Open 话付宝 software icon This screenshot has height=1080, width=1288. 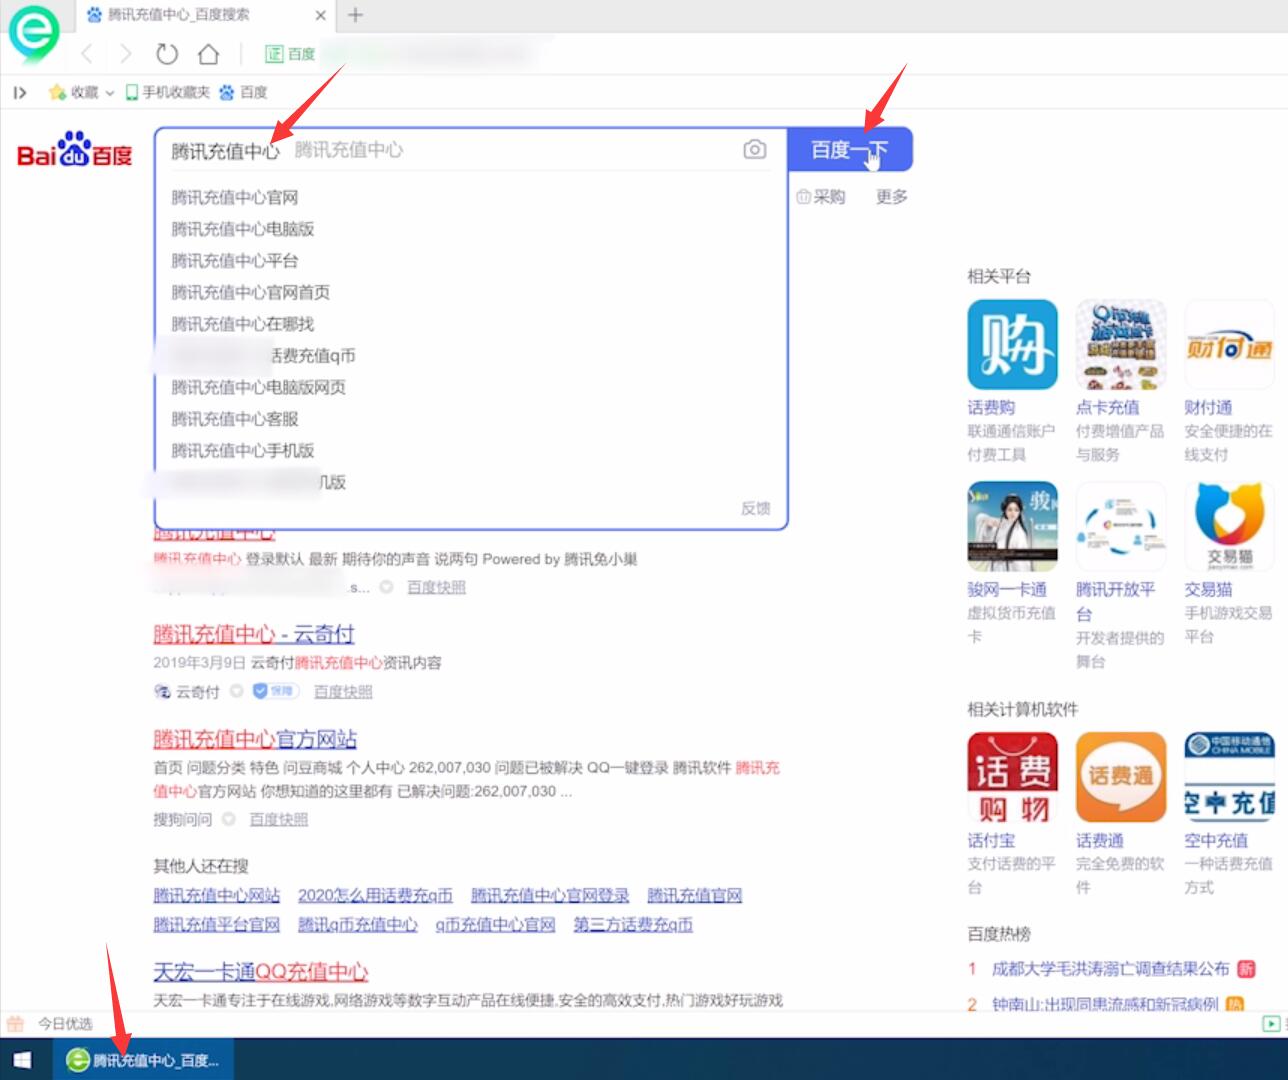click(x=1012, y=777)
